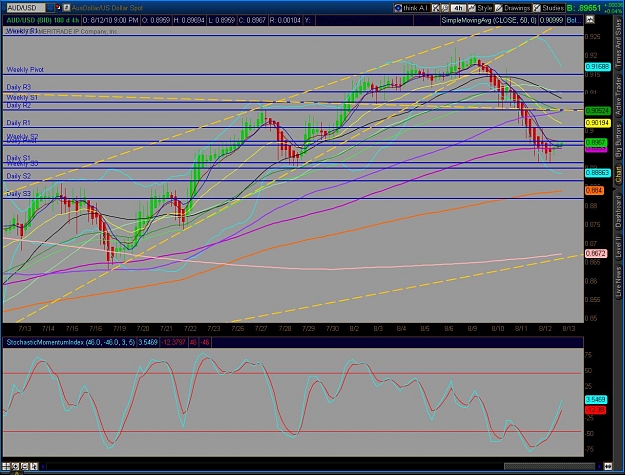The width and height of the screenshot is (625, 475).
Task: Open the Studies menu
Action: tap(549, 8)
